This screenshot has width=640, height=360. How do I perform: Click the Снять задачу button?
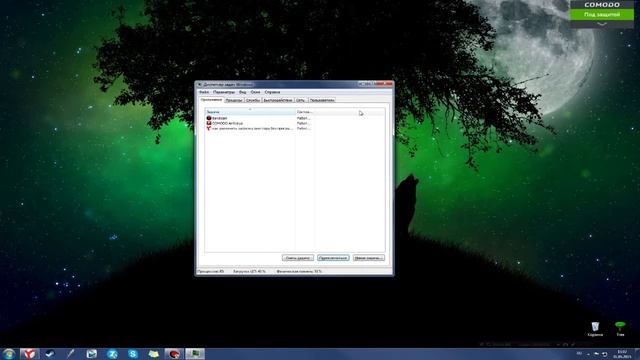tap(298, 258)
